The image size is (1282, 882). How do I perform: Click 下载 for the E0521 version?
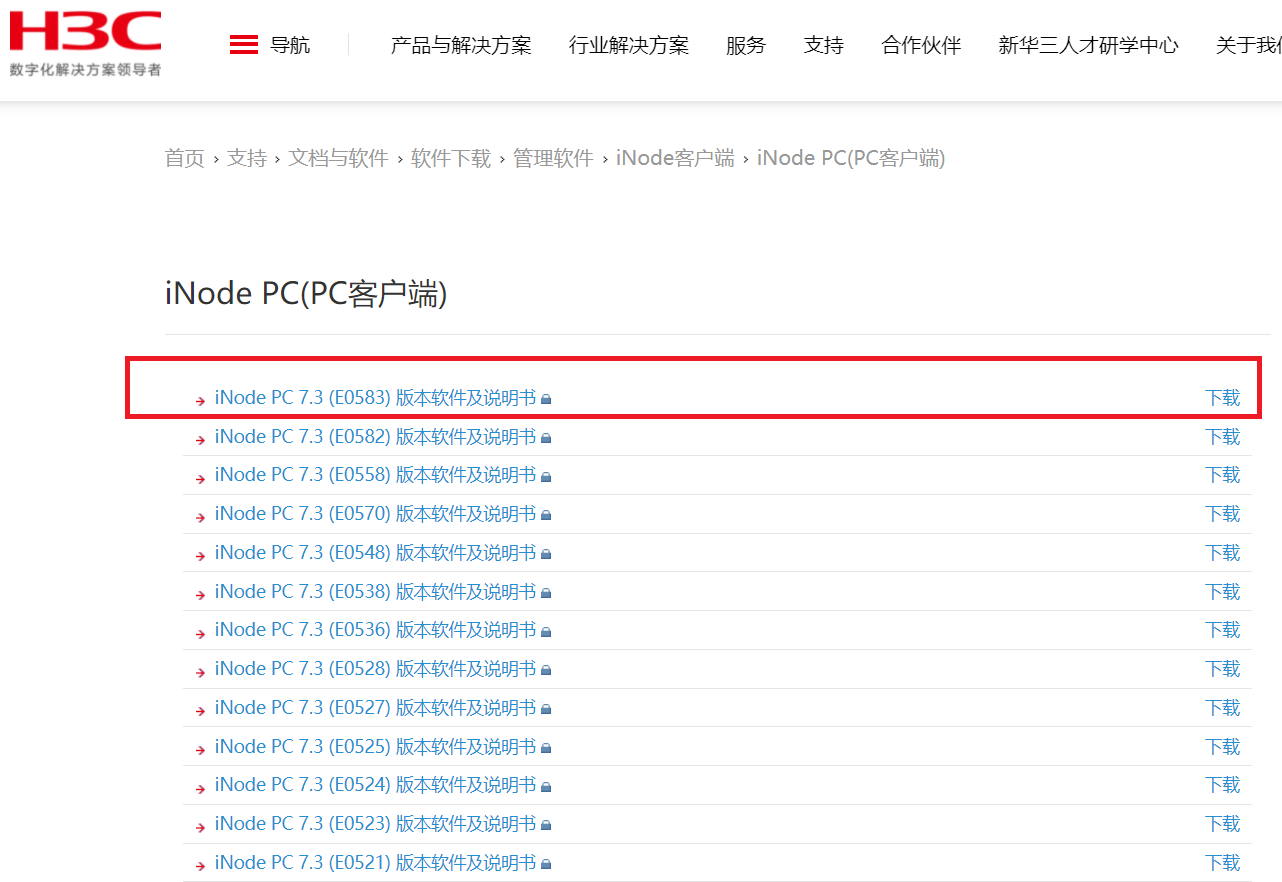[x=1223, y=863]
